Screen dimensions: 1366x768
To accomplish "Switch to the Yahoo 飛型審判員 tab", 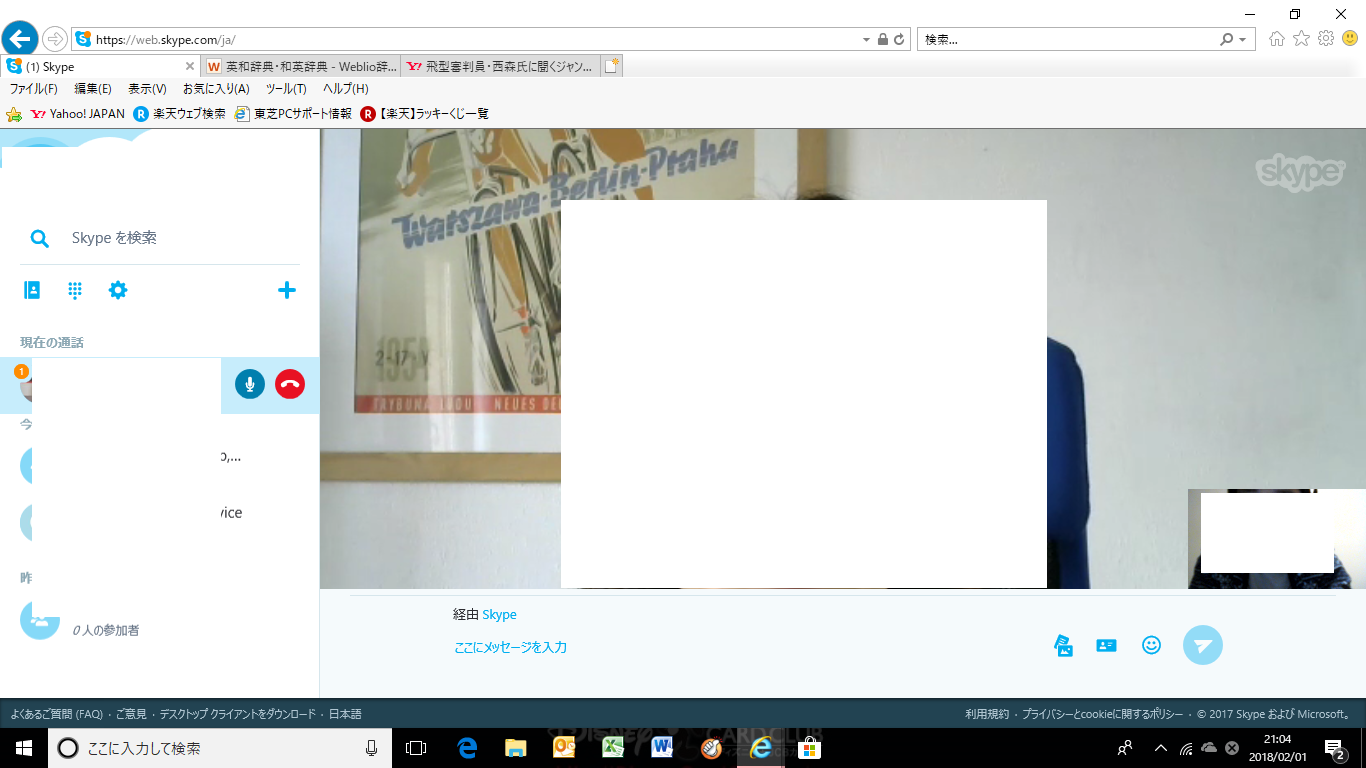I will (x=500, y=67).
